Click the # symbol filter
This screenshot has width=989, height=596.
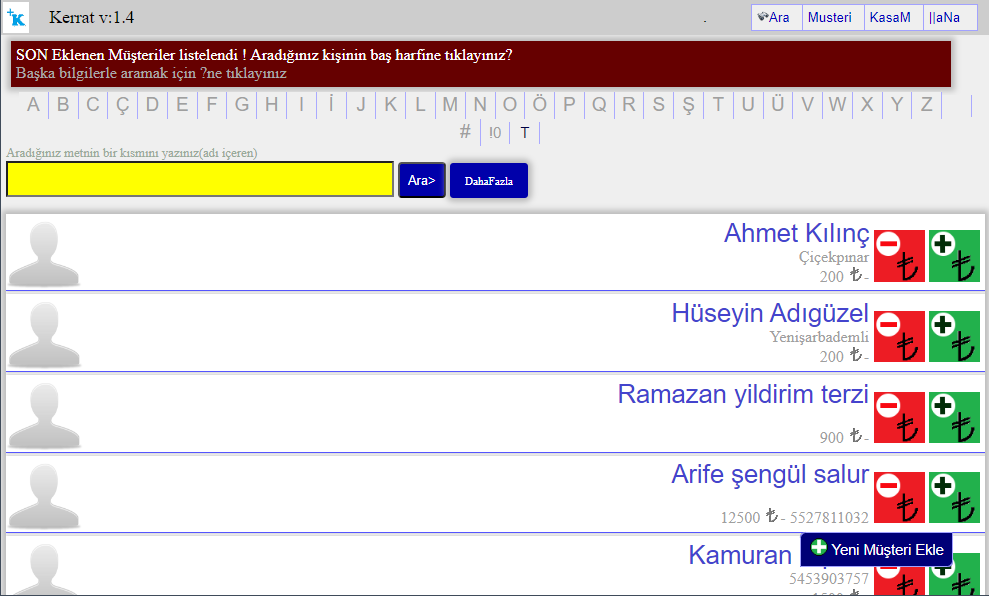pos(465,132)
